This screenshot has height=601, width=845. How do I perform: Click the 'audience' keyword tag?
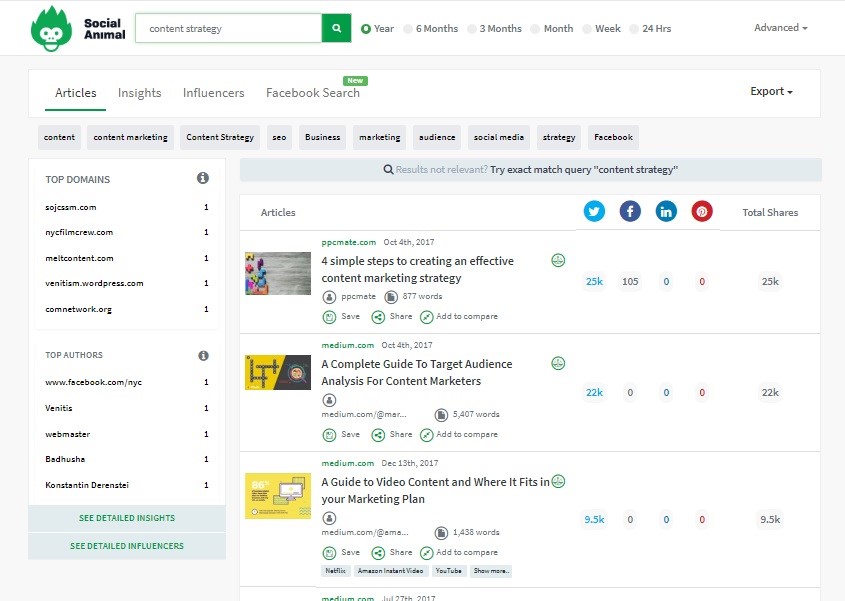[437, 137]
